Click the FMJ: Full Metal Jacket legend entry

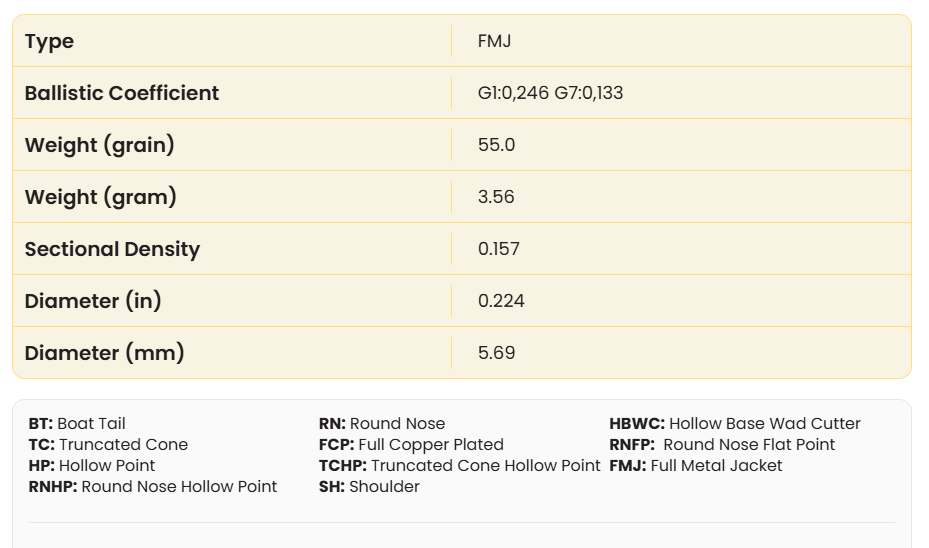(x=695, y=466)
